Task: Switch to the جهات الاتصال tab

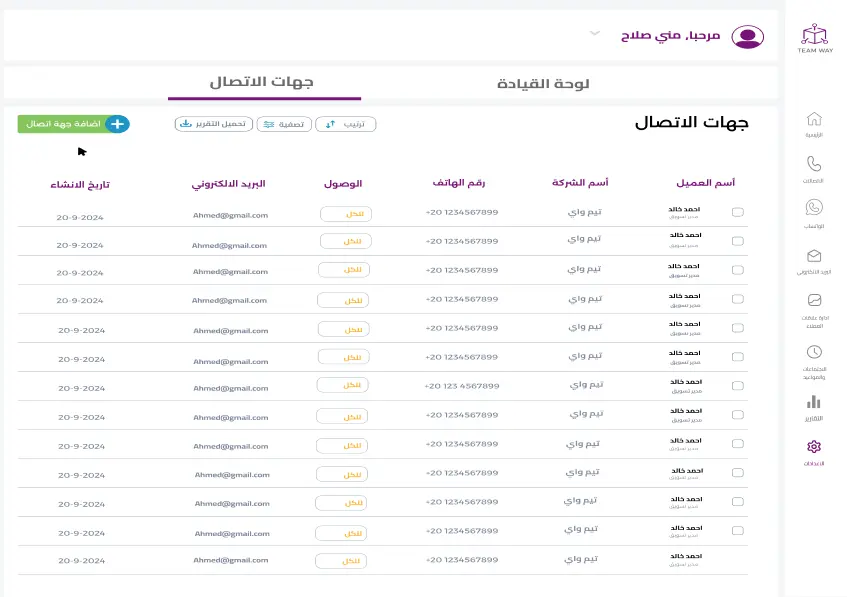Action: 263,83
